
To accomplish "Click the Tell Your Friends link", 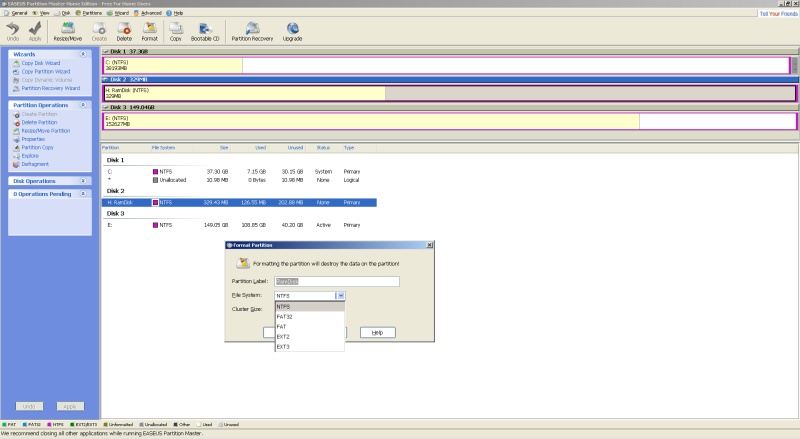I will tap(779, 14).
